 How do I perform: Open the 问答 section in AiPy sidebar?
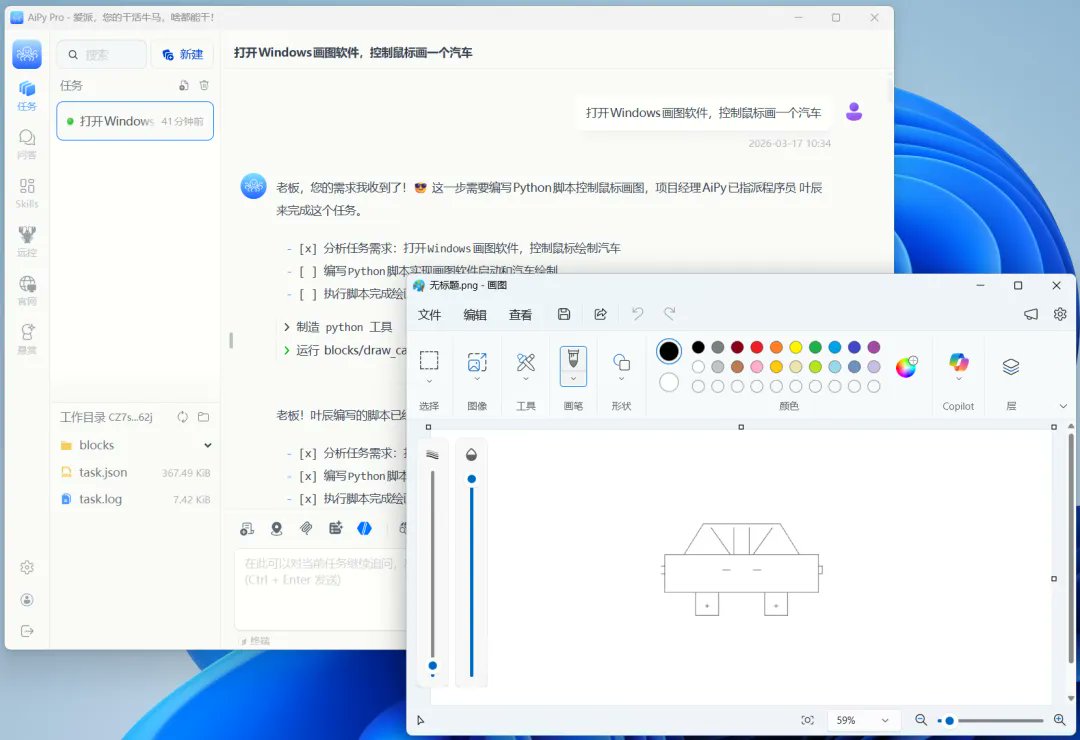coord(27,144)
